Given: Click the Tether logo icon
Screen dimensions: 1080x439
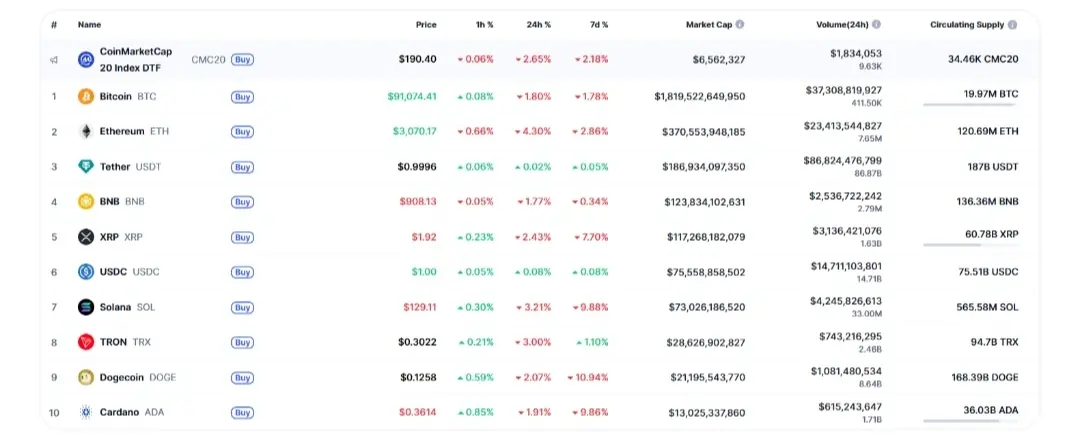Looking at the screenshot, I should point(86,167).
